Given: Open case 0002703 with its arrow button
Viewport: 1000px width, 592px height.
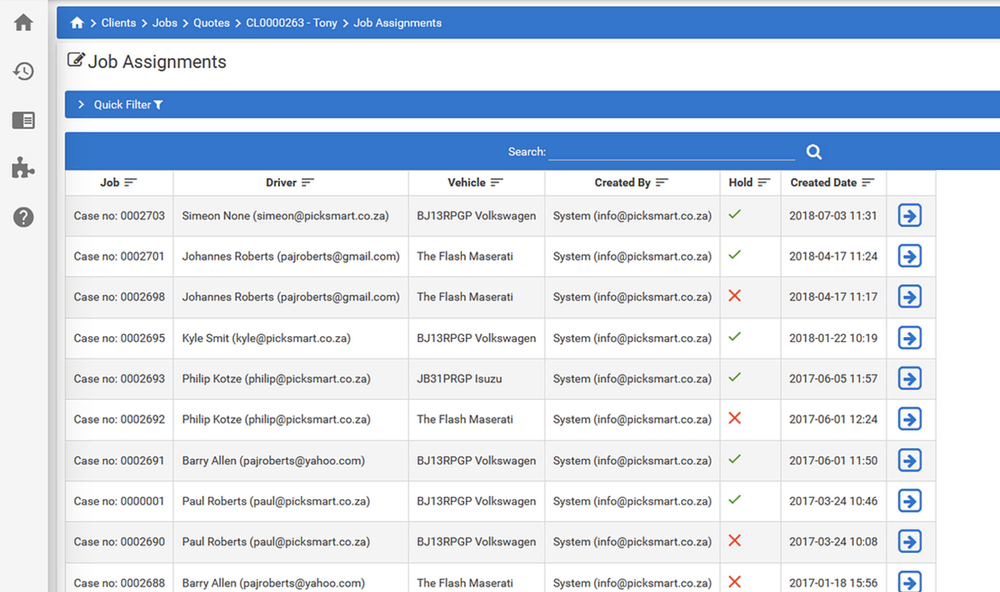Looking at the screenshot, I should (x=909, y=216).
